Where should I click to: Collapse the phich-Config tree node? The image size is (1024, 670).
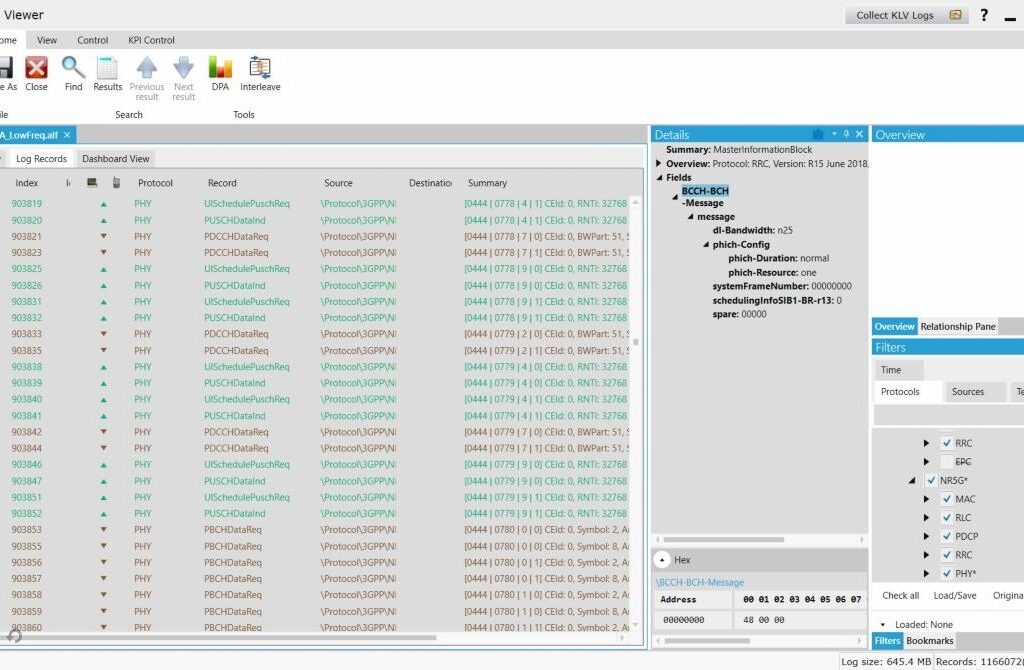tap(705, 245)
